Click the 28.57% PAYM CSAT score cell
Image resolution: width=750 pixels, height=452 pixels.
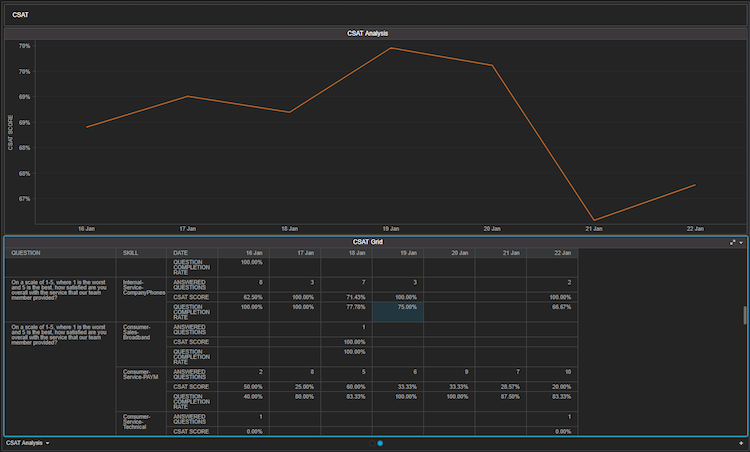(x=501, y=386)
